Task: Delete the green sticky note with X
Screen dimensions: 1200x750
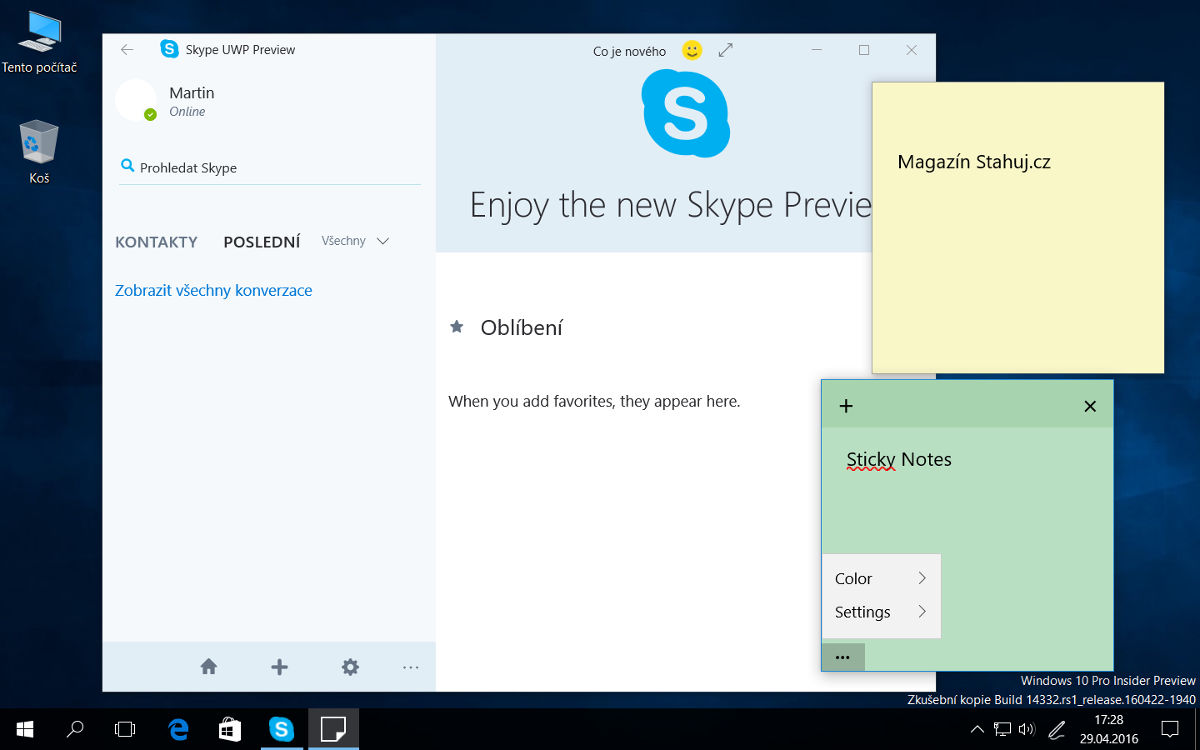Action: click(1090, 405)
